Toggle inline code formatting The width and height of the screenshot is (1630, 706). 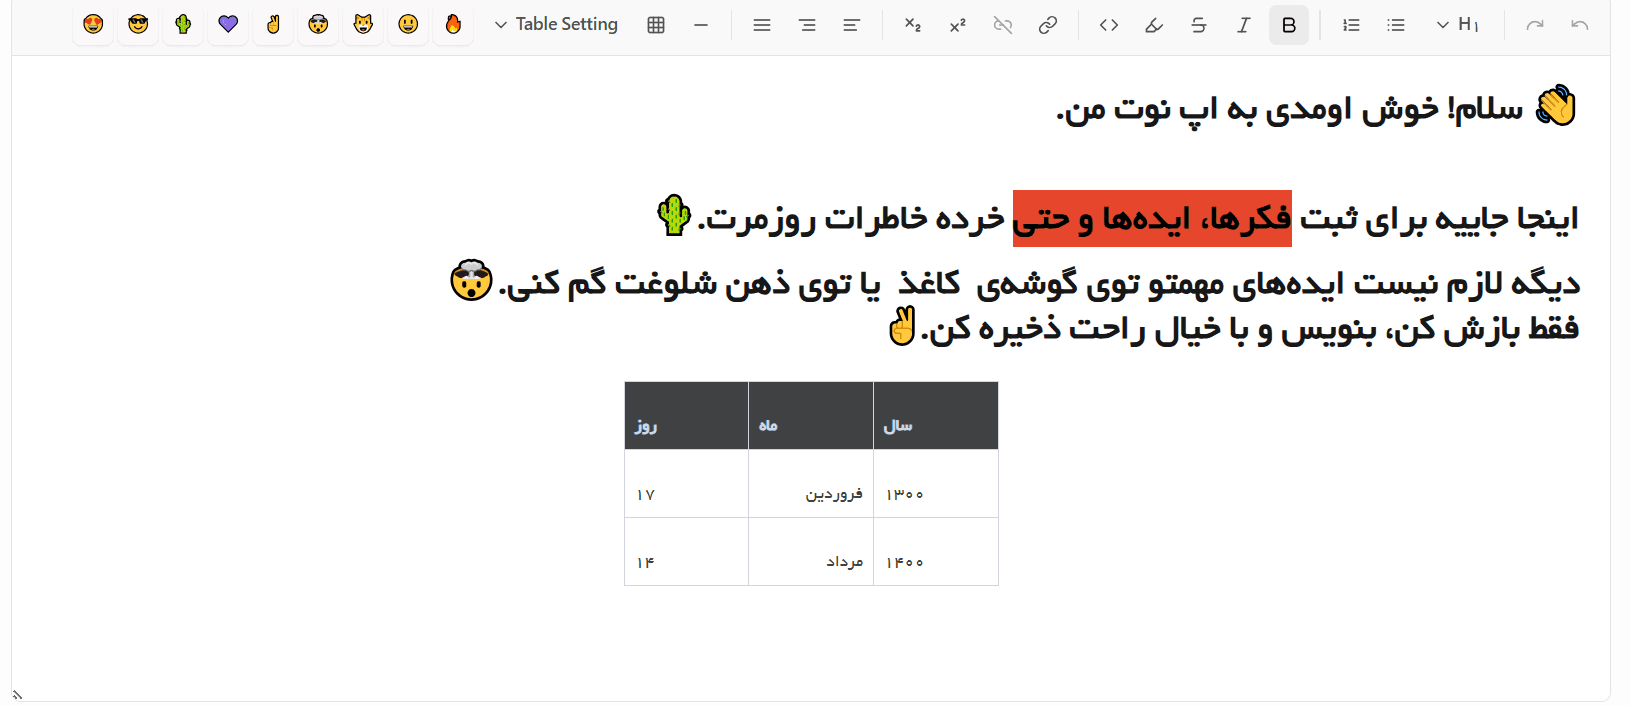(x=1109, y=25)
